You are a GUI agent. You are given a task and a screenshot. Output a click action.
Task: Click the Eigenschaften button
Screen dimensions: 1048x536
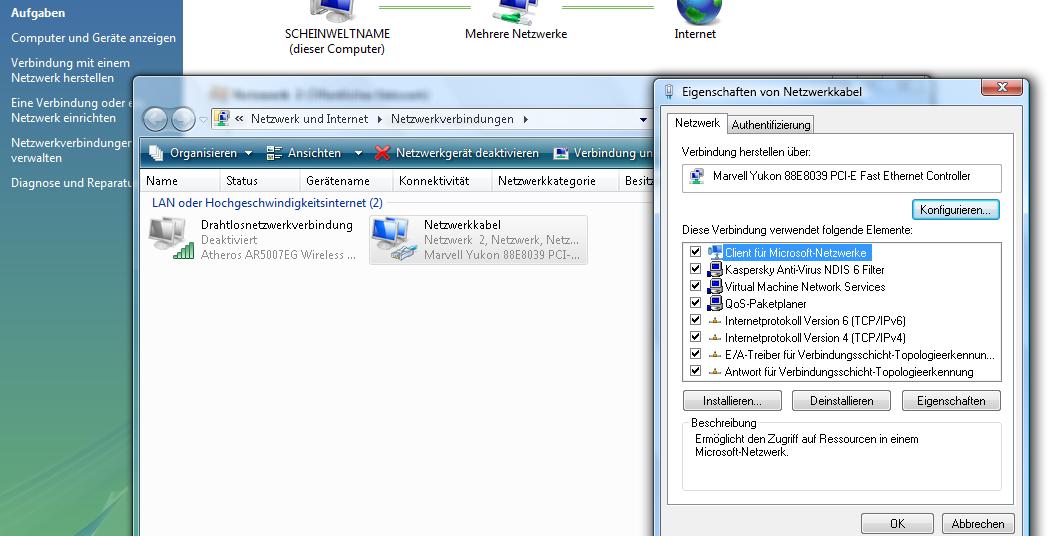951,401
